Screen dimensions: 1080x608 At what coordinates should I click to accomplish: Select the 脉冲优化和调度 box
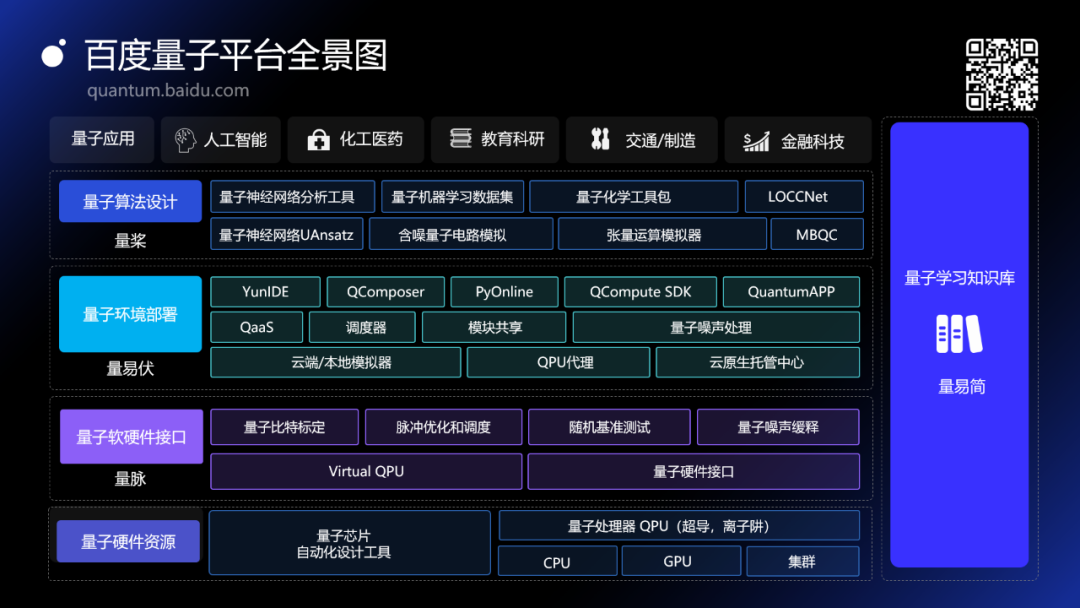coord(444,427)
